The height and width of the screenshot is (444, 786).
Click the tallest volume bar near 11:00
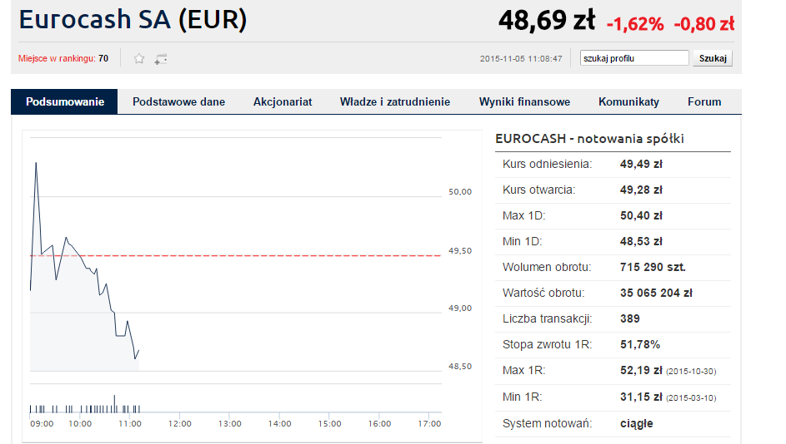[114, 404]
